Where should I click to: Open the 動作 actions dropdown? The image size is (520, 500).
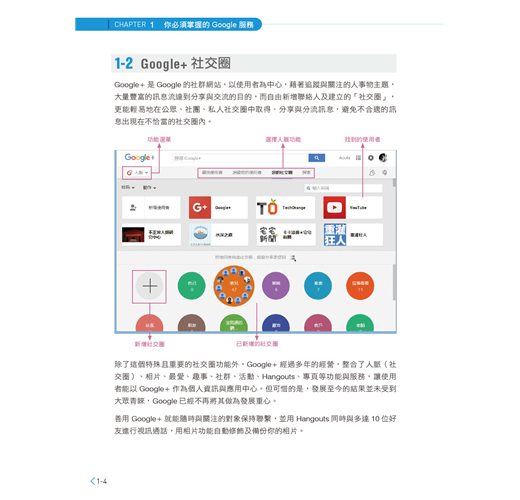click(x=149, y=187)
